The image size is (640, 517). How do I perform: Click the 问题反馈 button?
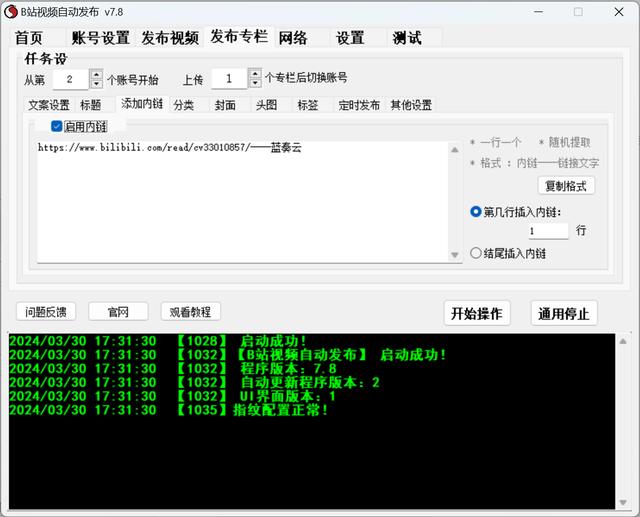tap(46, 312)
